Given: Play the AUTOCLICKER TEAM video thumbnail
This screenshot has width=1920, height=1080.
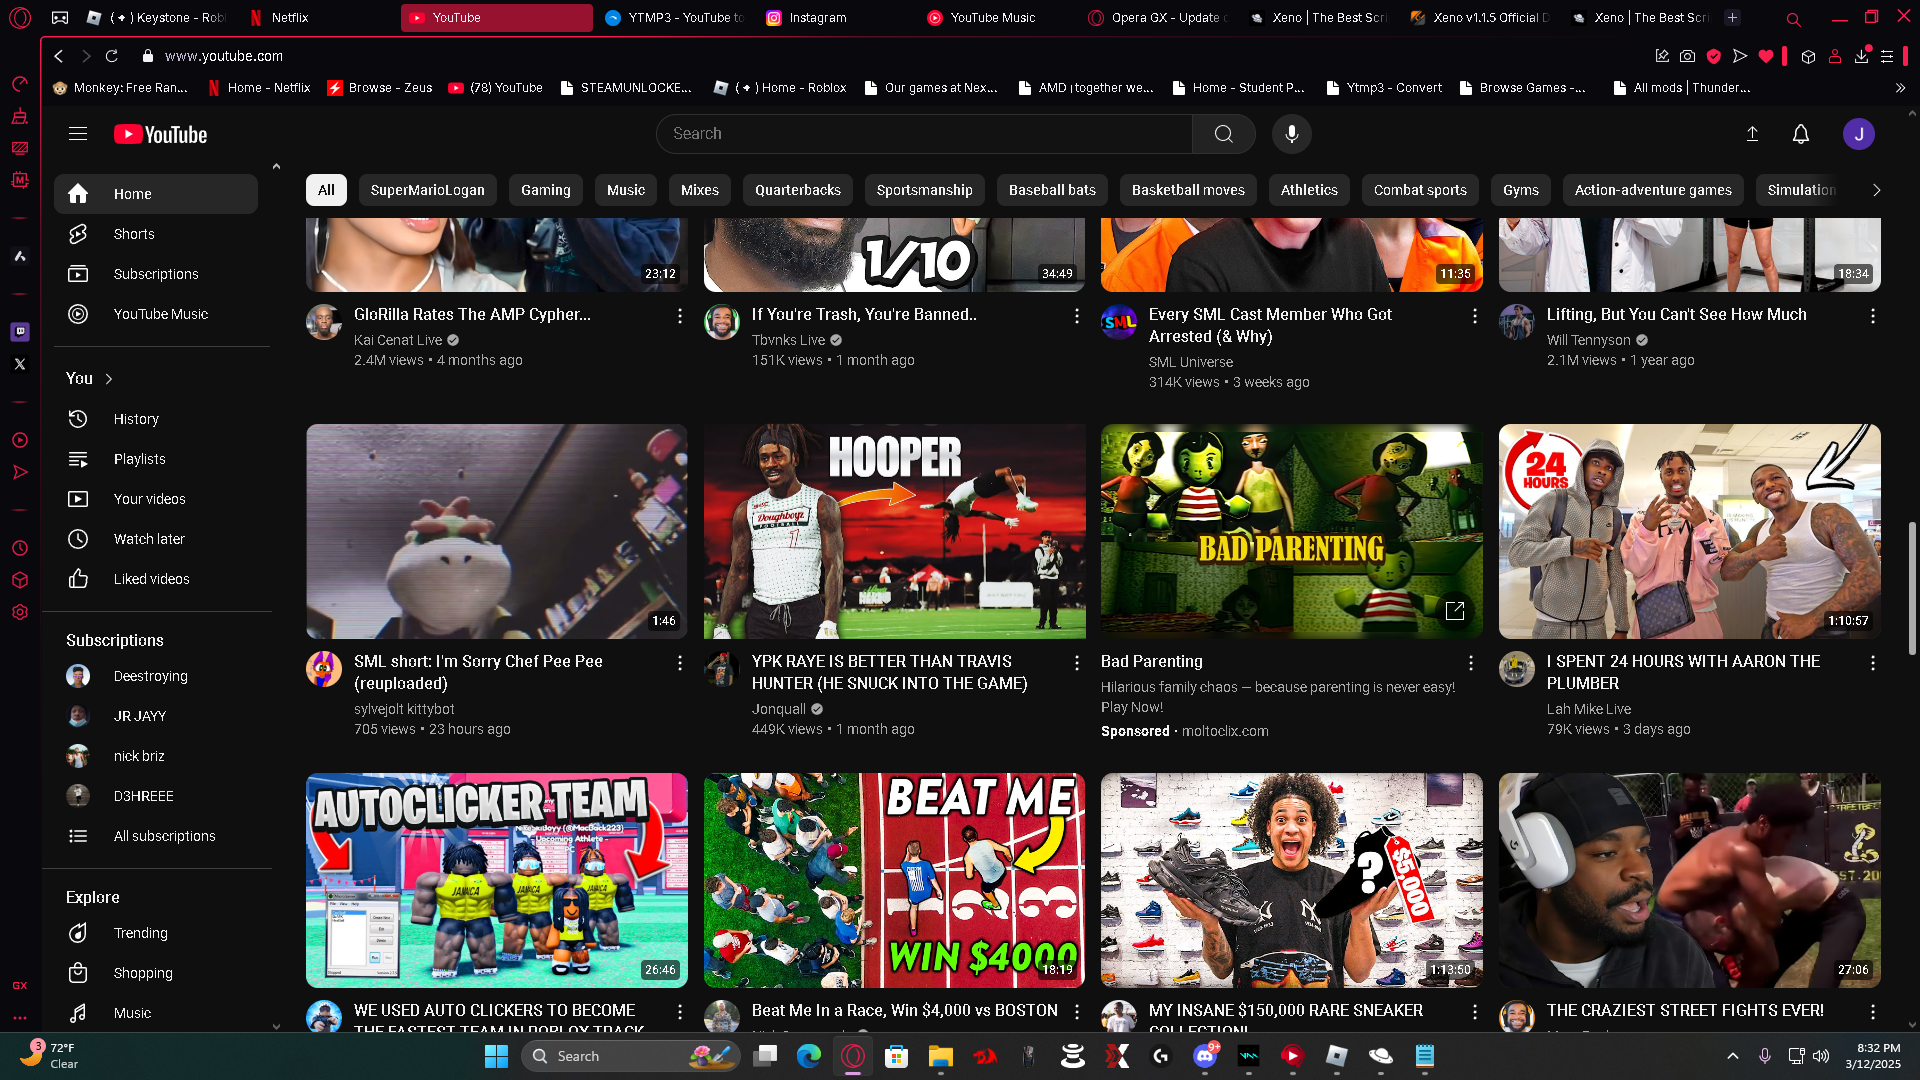Looking at the screenshot, I should click(497, 880).
